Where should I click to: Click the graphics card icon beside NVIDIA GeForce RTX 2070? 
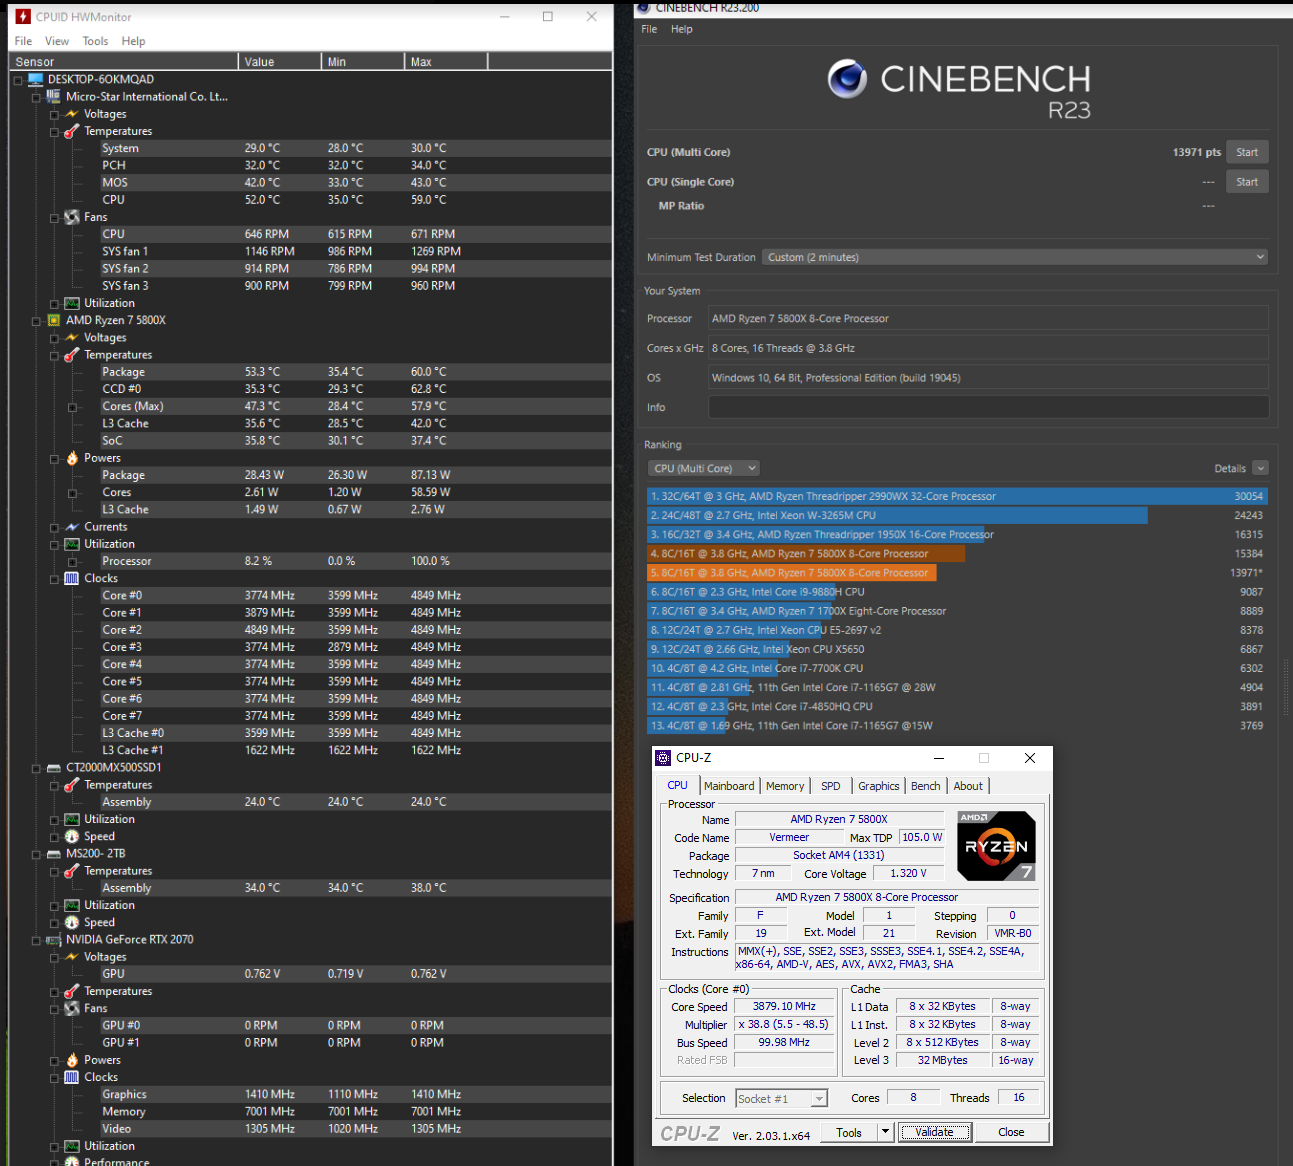pos(54,940)
